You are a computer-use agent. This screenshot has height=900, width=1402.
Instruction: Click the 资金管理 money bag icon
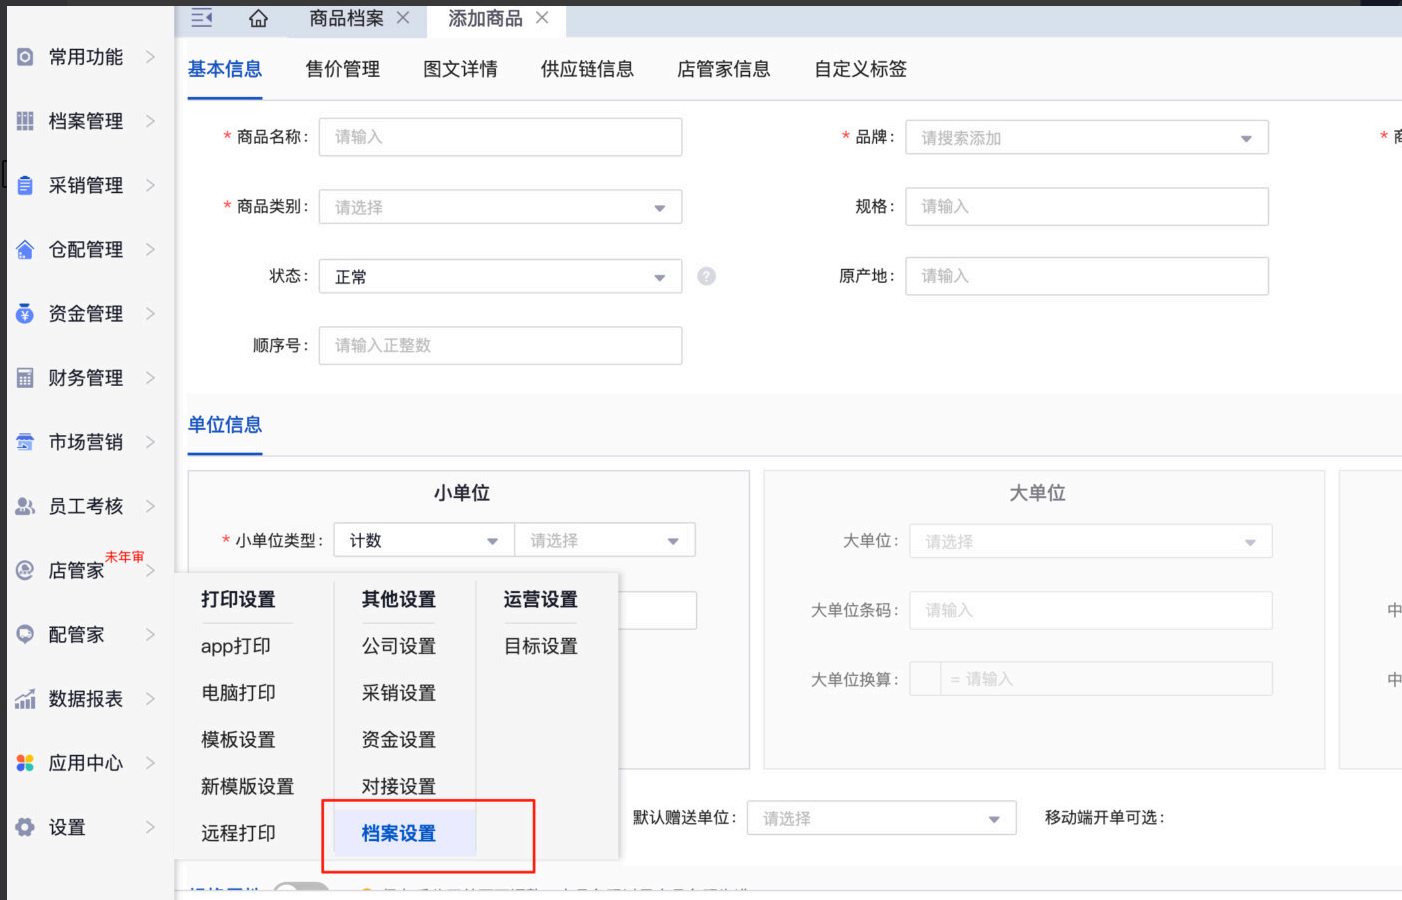pos(25,314)
